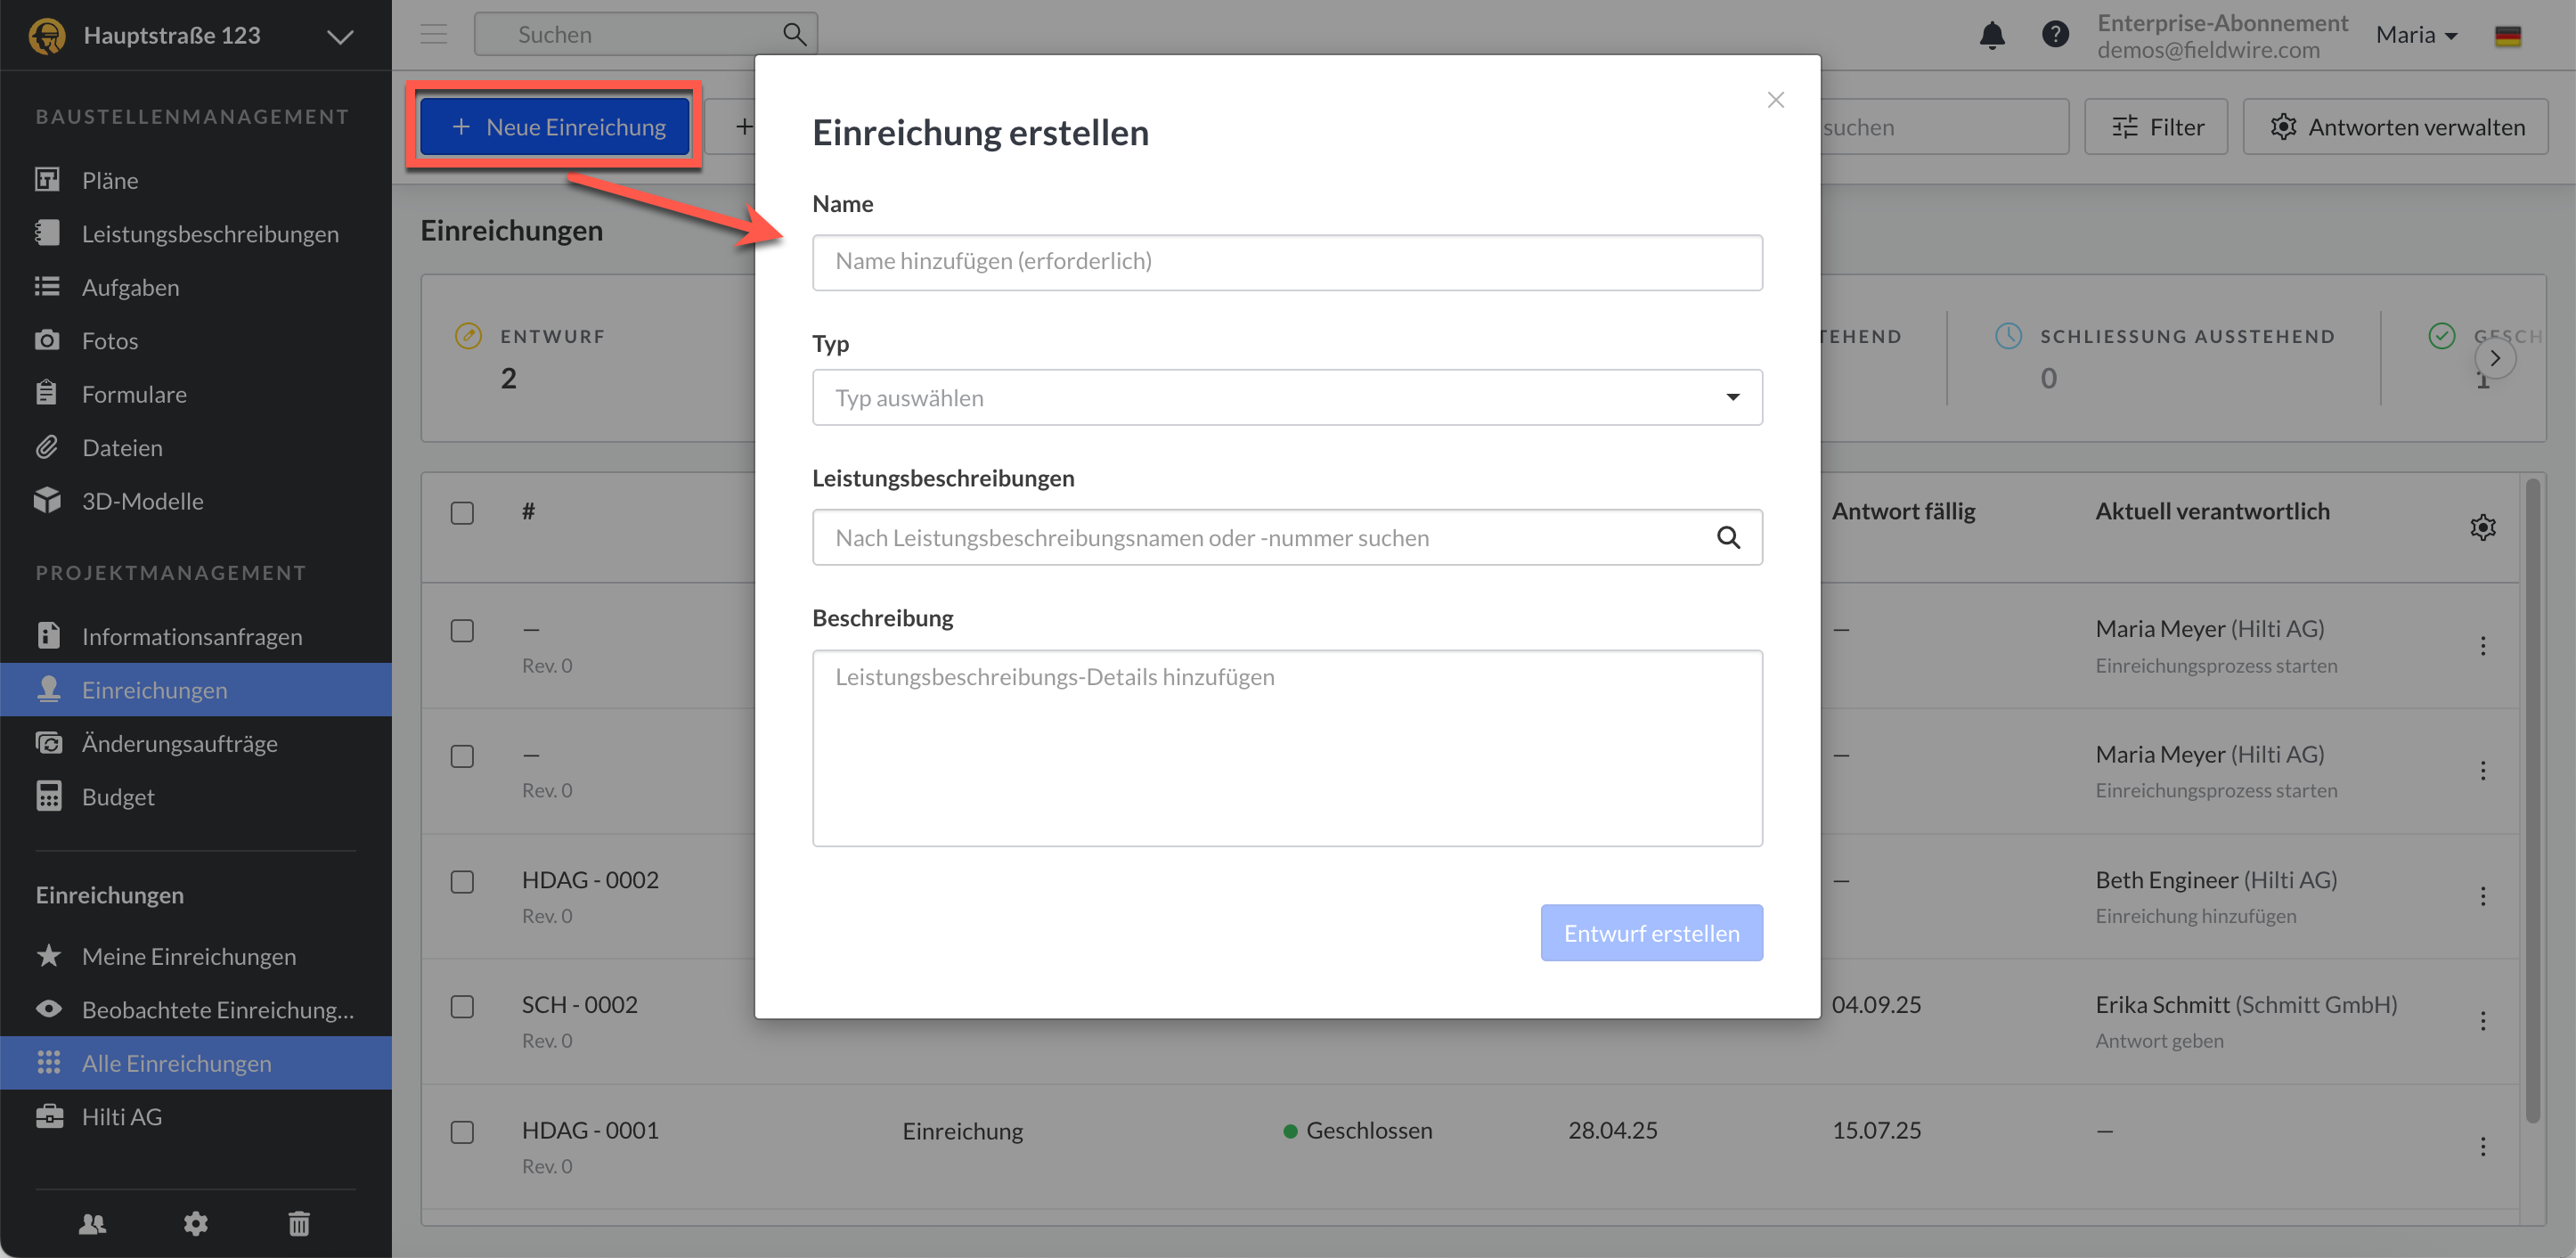Viewport: 2576px width, 1258px height.
Task: Go to Informationsanfragen in sidebar
Action: (x=192, y=636)
